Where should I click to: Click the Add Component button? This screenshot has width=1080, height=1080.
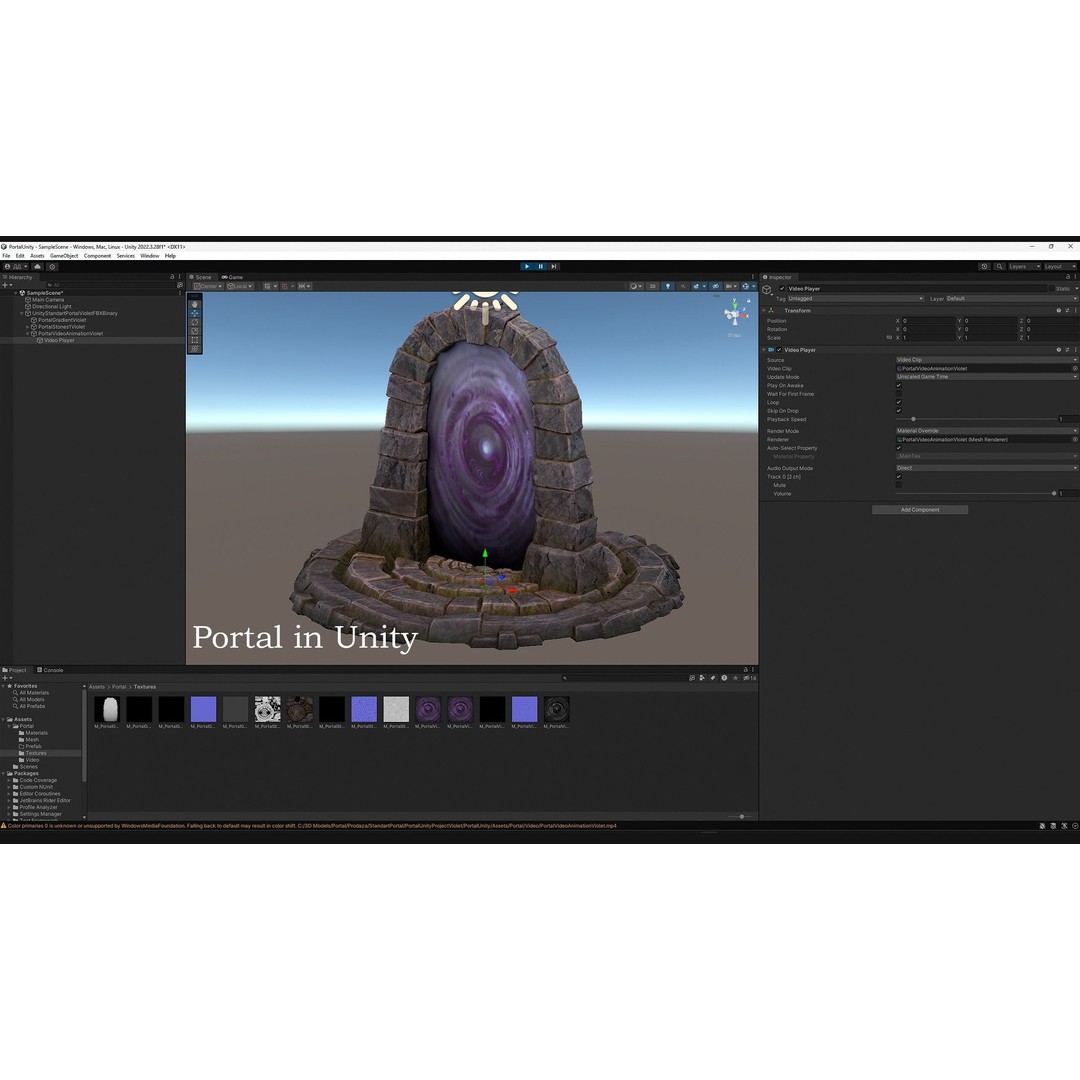tap(919, 509)
